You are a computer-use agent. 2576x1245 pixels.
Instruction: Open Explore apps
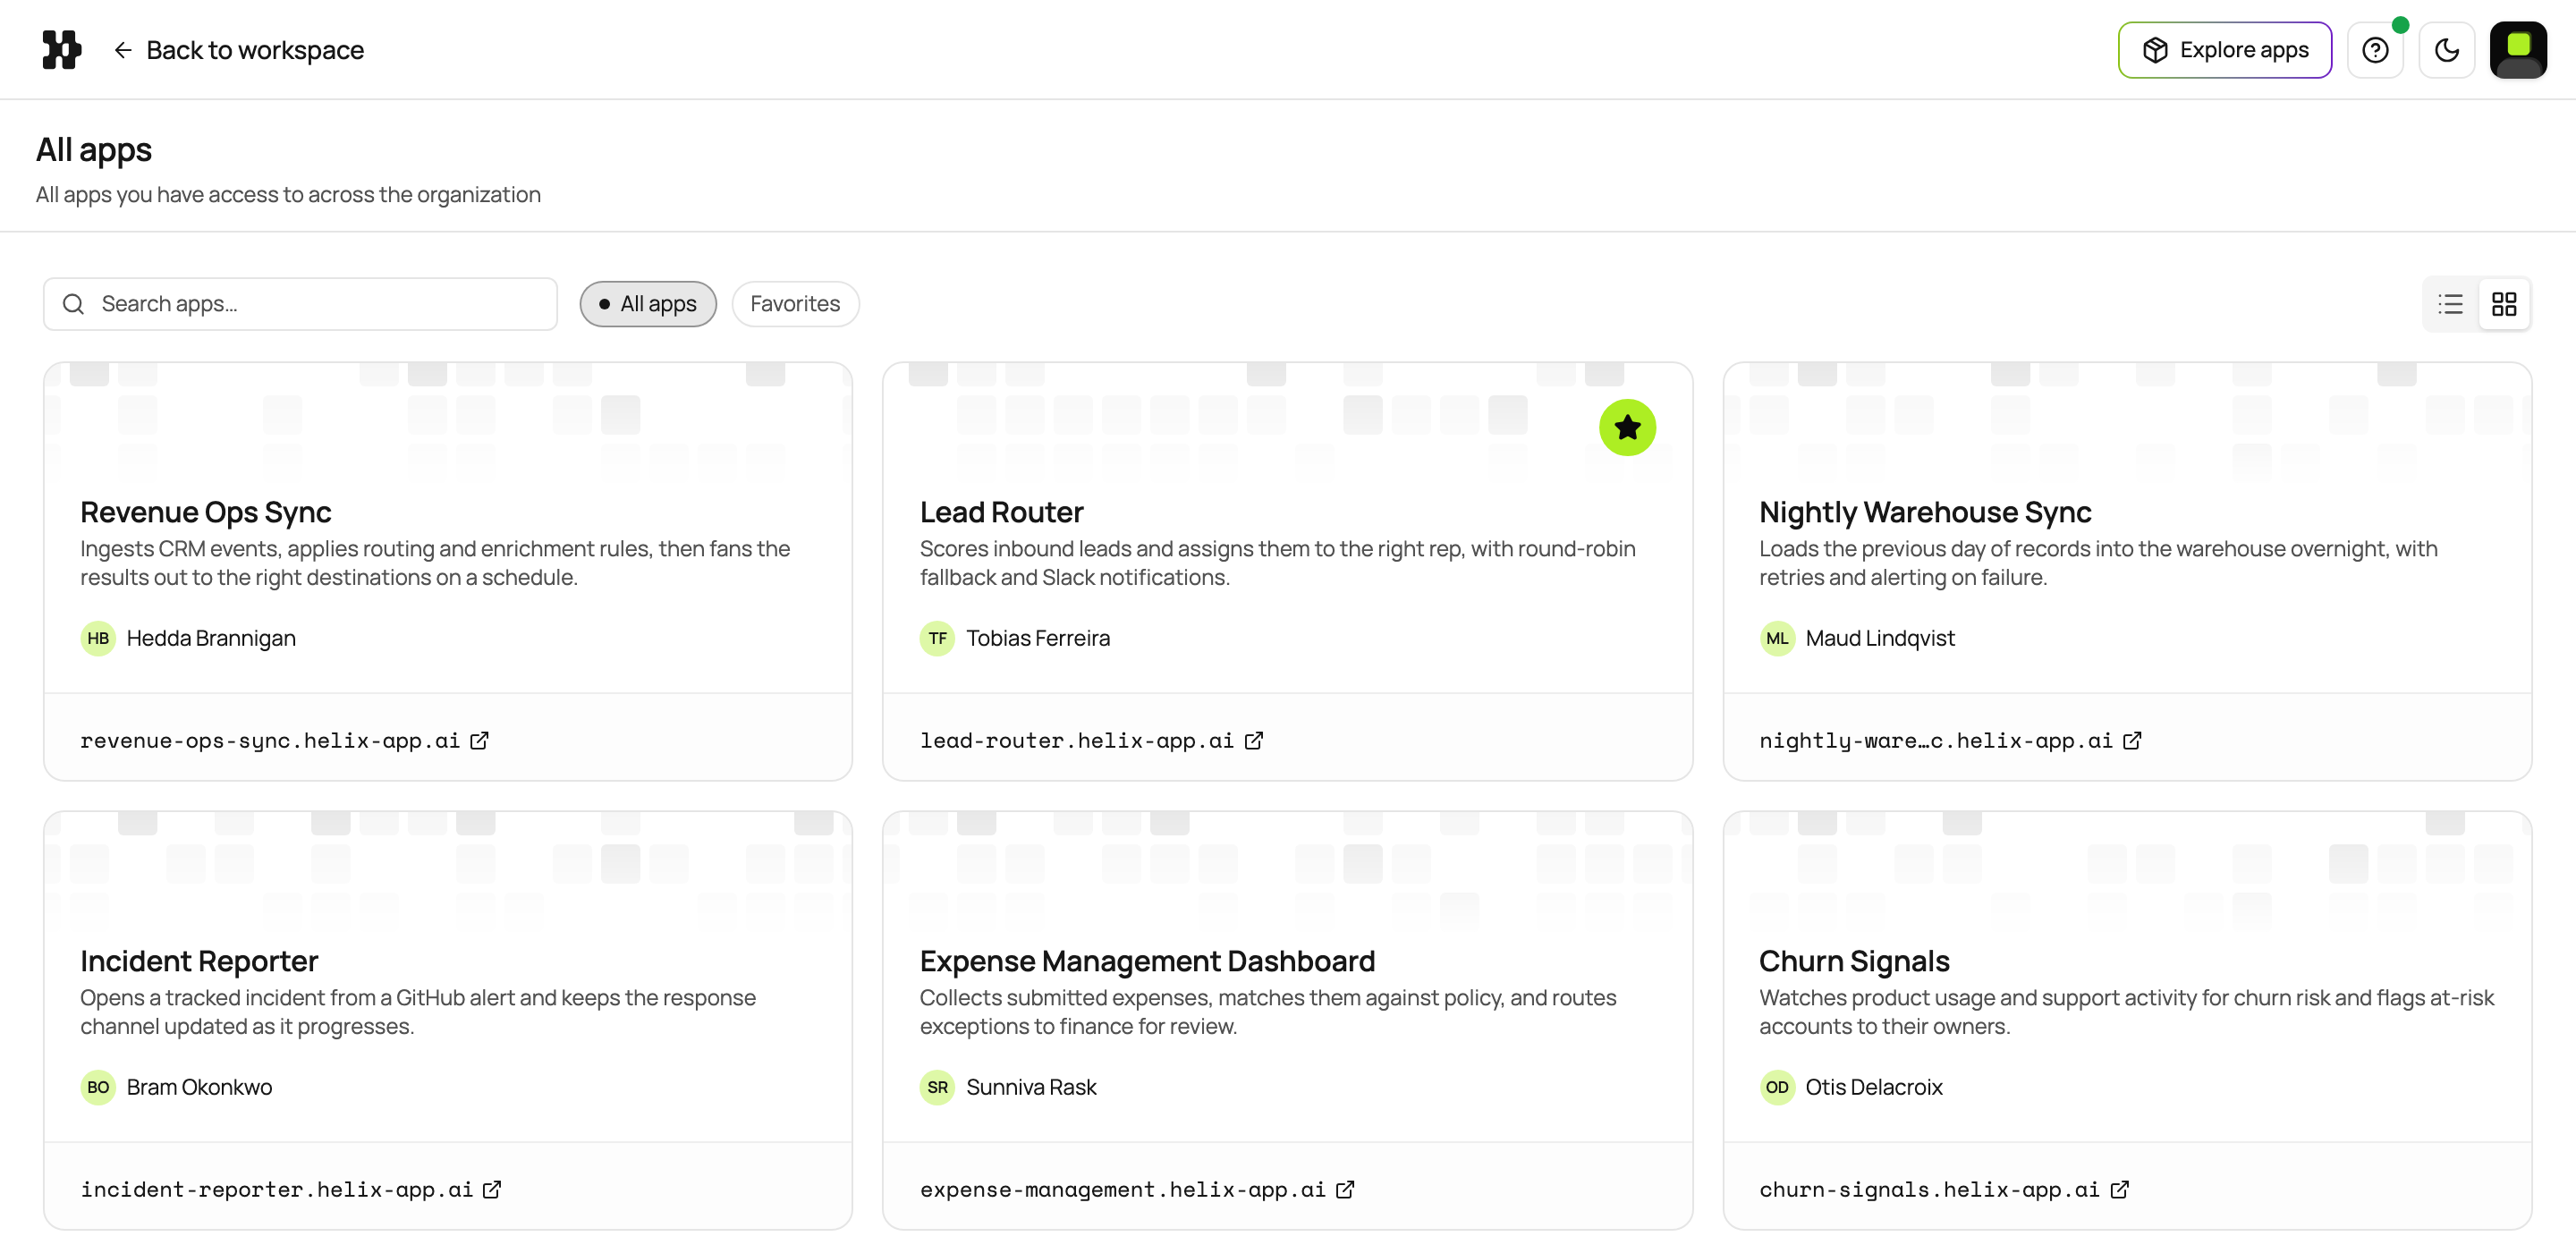[2224, 50]
